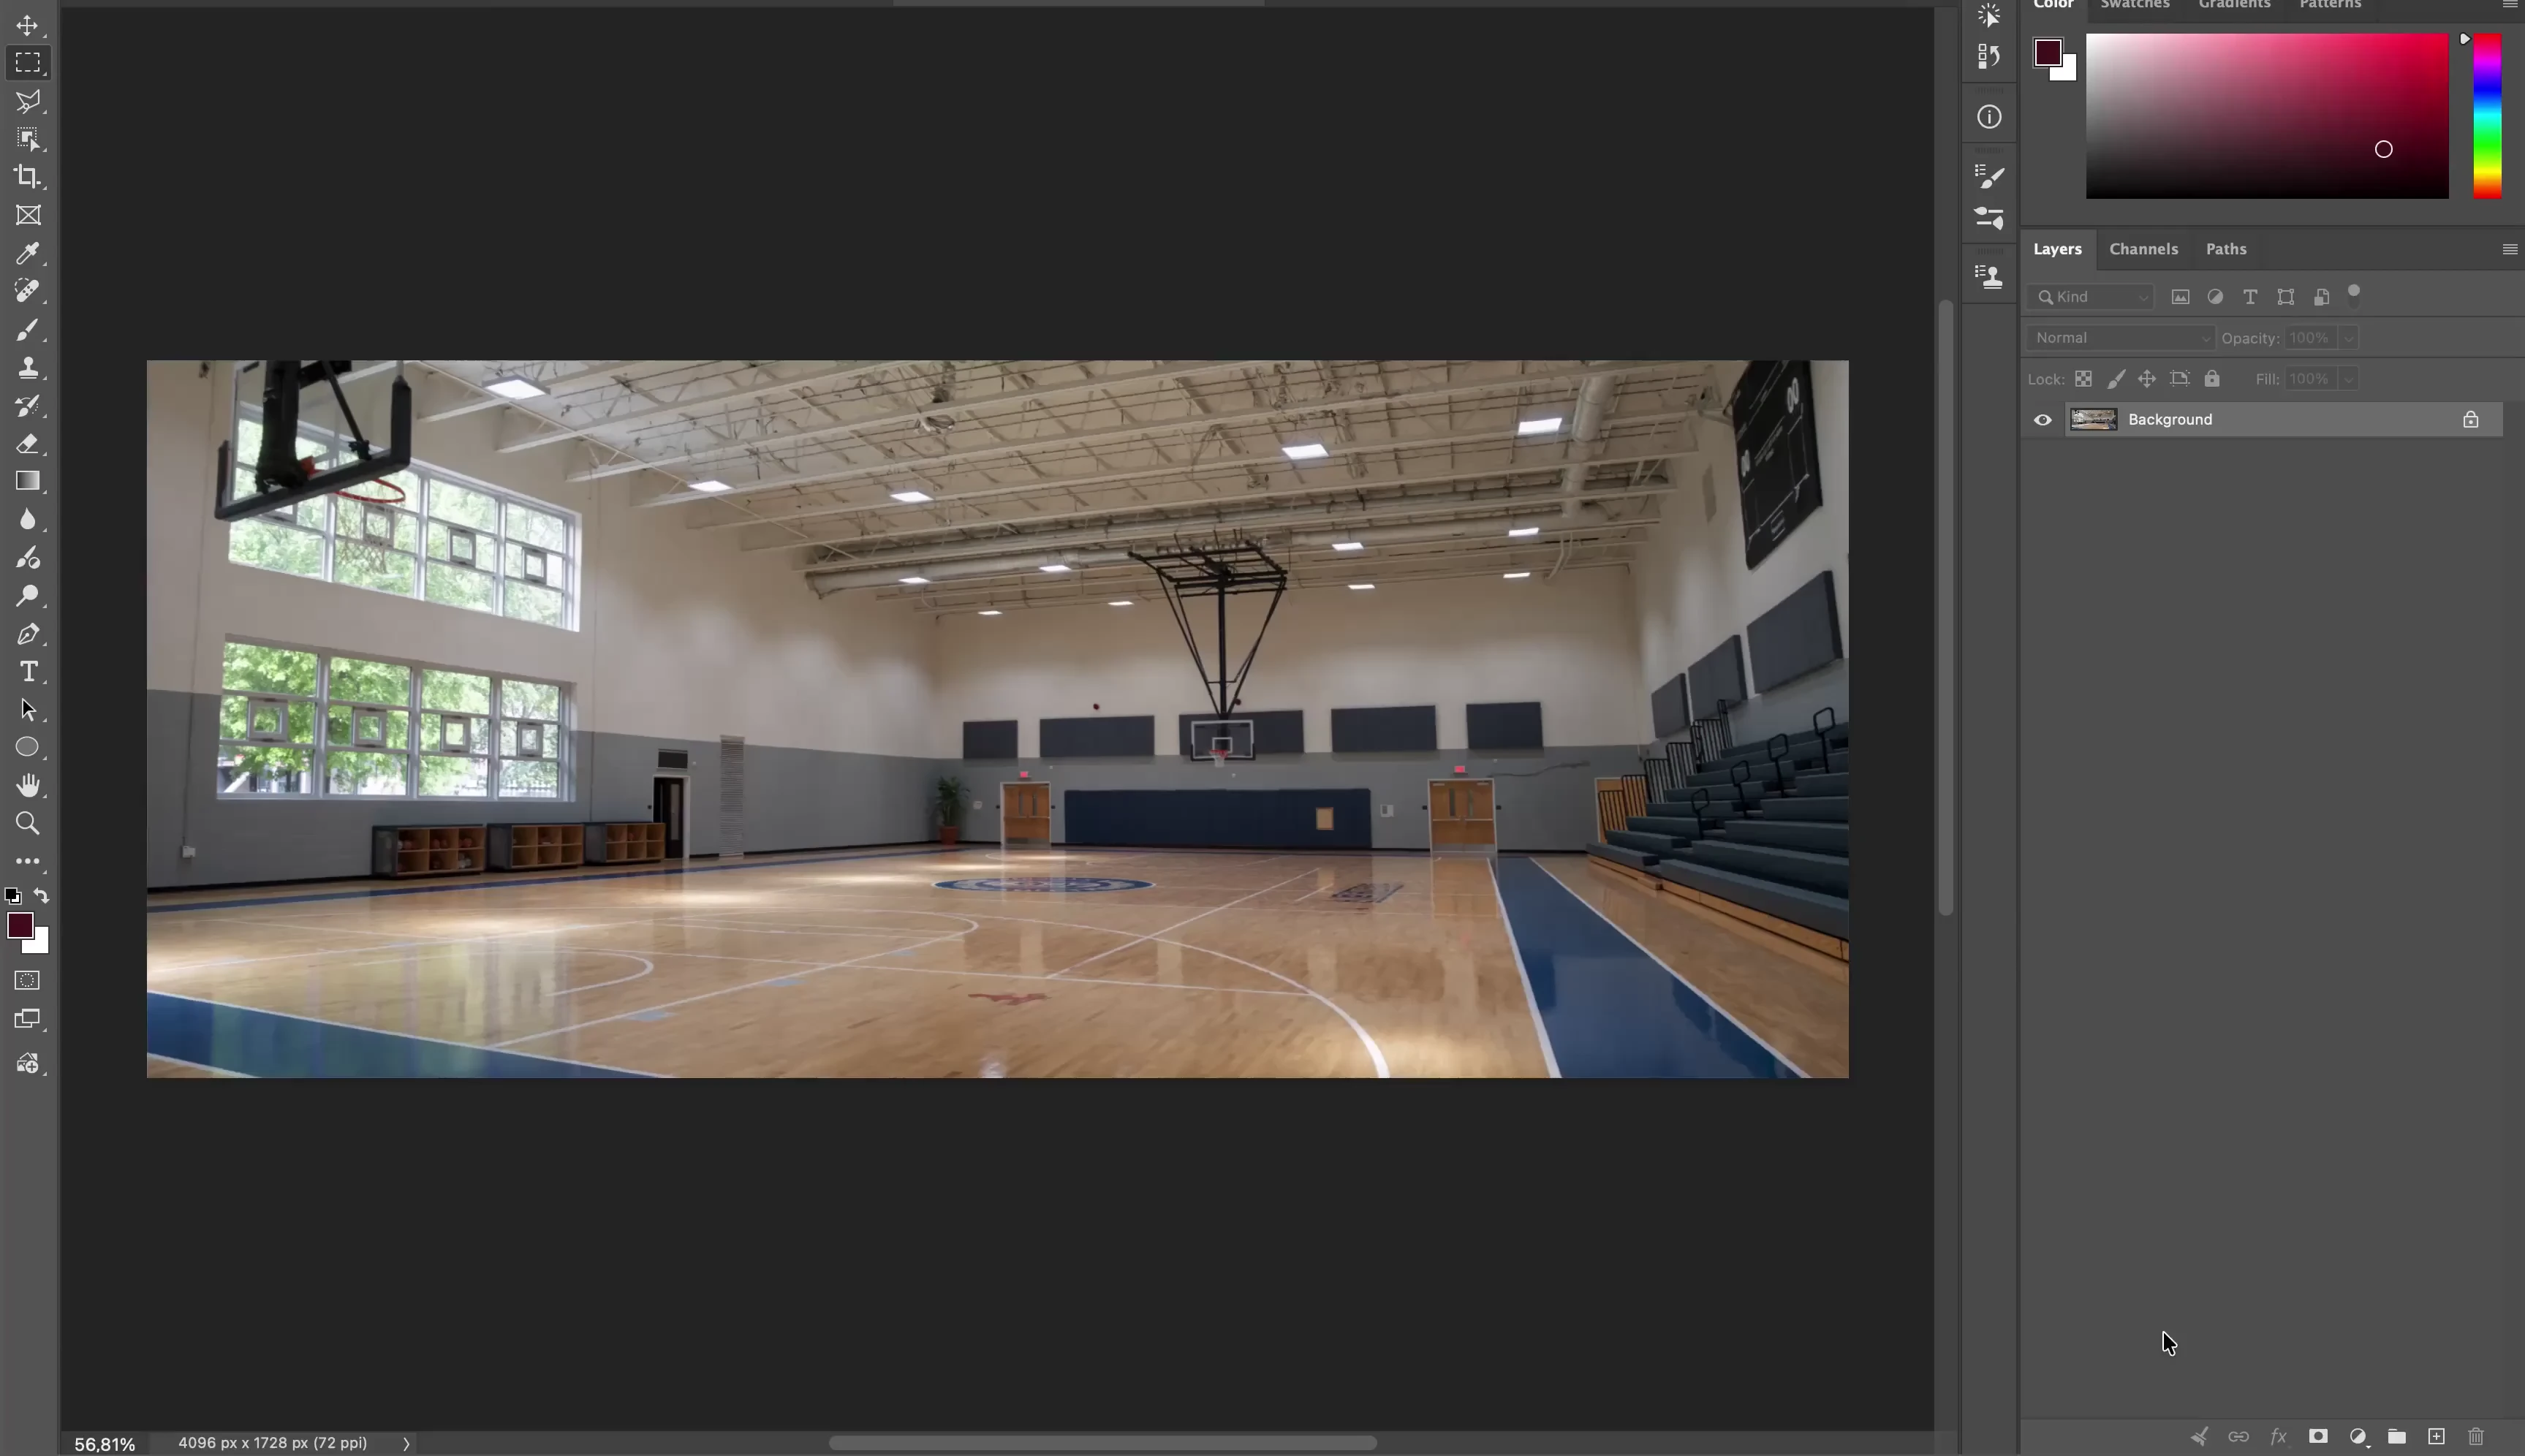Viewport: 2525px width, 1456px height.
Task: Click the Zoom tool magnifier
Action: click(28, 823)
